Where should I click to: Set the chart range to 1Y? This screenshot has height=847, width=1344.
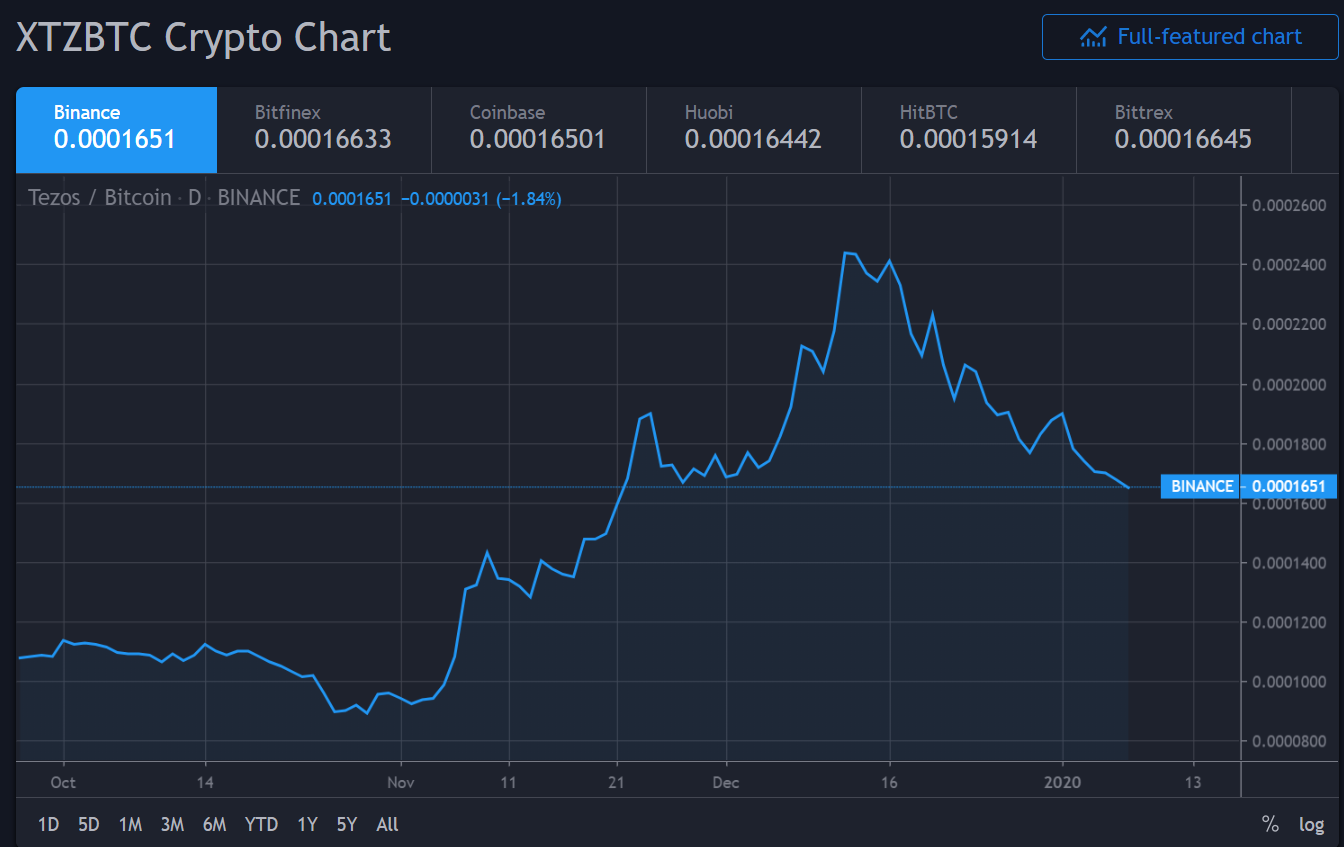tap(307, 824)
